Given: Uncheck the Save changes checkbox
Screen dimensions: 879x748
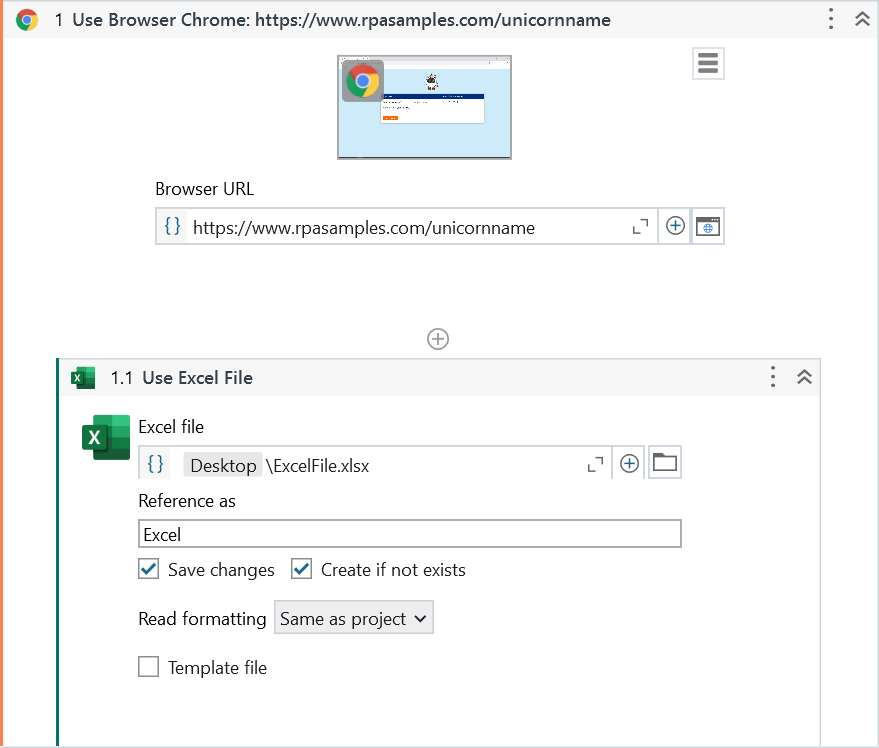Looking at the screenshot, I should pos(148,568).
